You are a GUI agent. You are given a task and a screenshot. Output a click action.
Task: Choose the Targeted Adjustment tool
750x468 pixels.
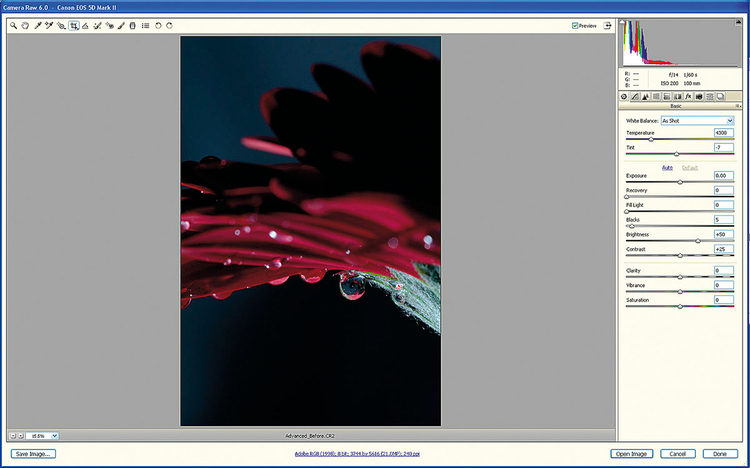tap(61, 26)
